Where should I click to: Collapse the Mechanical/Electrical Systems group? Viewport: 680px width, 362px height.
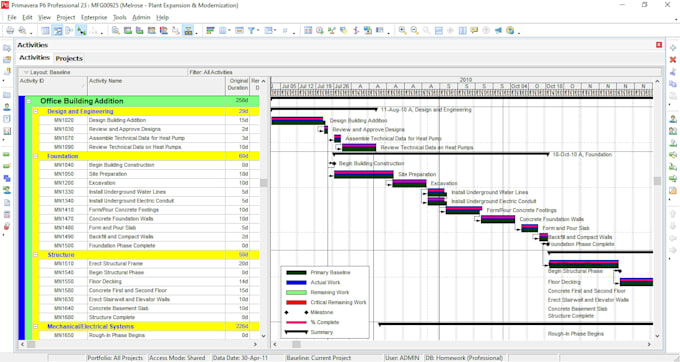click(x=36, y=326)
